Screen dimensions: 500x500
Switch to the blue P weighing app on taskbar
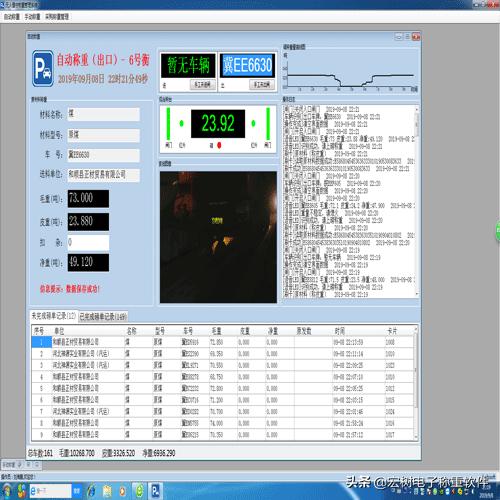(x=156, y=491)
